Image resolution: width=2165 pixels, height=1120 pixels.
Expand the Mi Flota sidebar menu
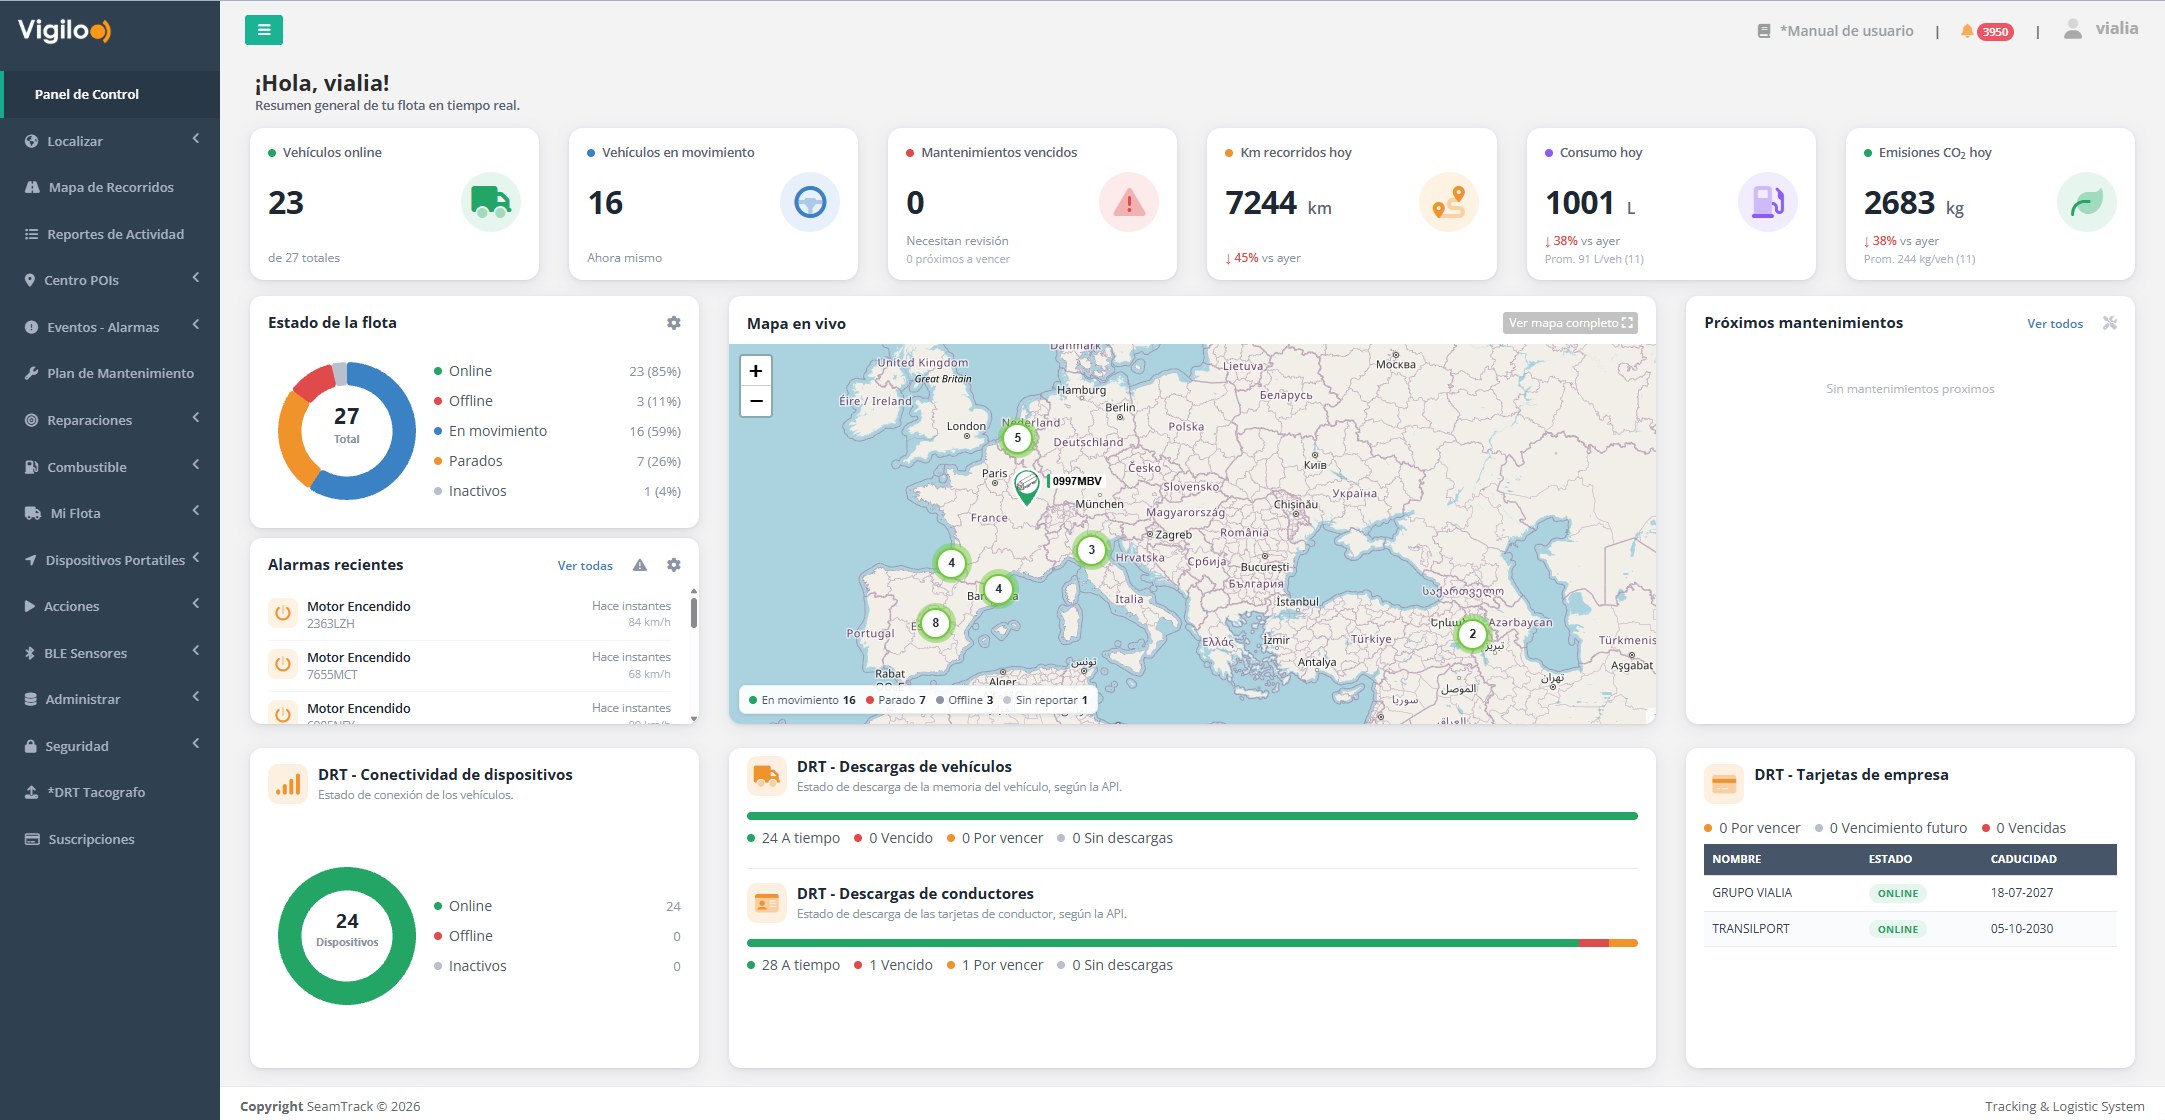pos(110,513)
